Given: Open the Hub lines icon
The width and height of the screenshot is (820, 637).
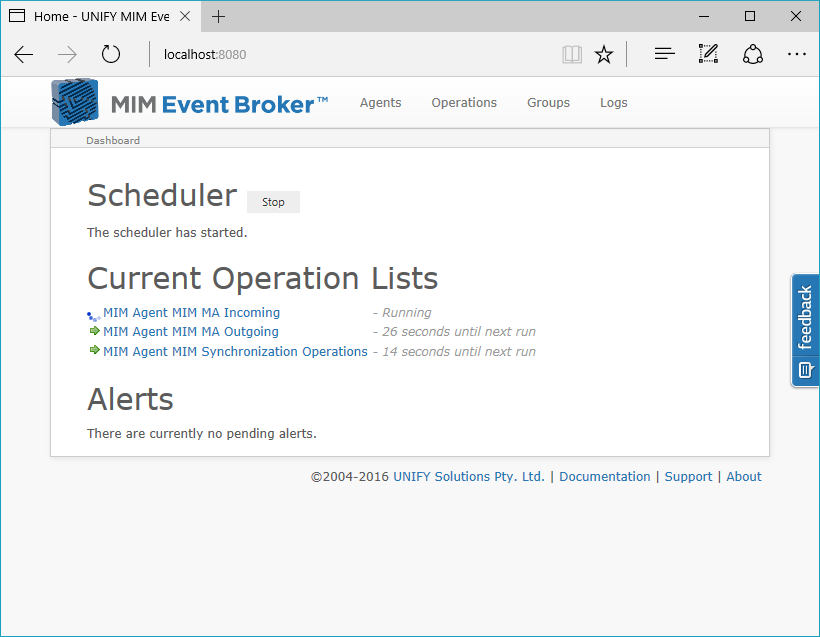Looking at the screenshot, I should (x=665, y=54).
